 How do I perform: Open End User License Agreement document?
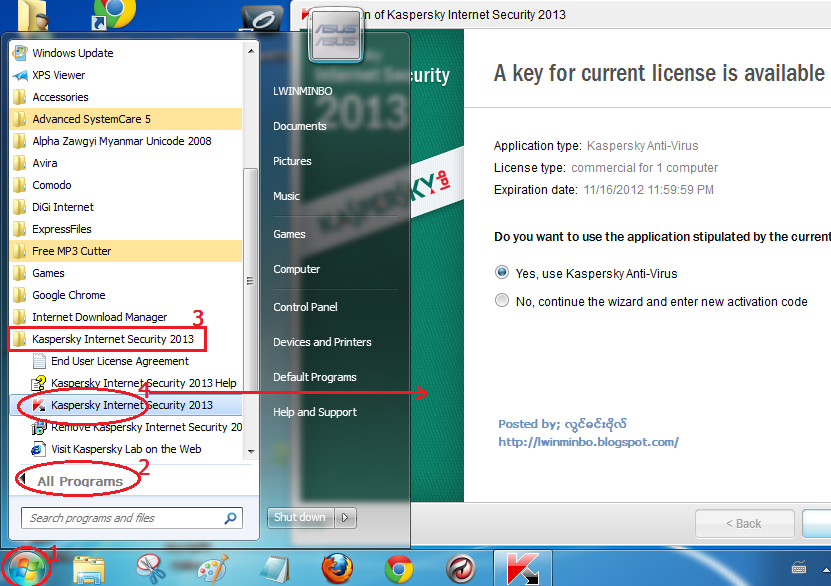point(126,361)
